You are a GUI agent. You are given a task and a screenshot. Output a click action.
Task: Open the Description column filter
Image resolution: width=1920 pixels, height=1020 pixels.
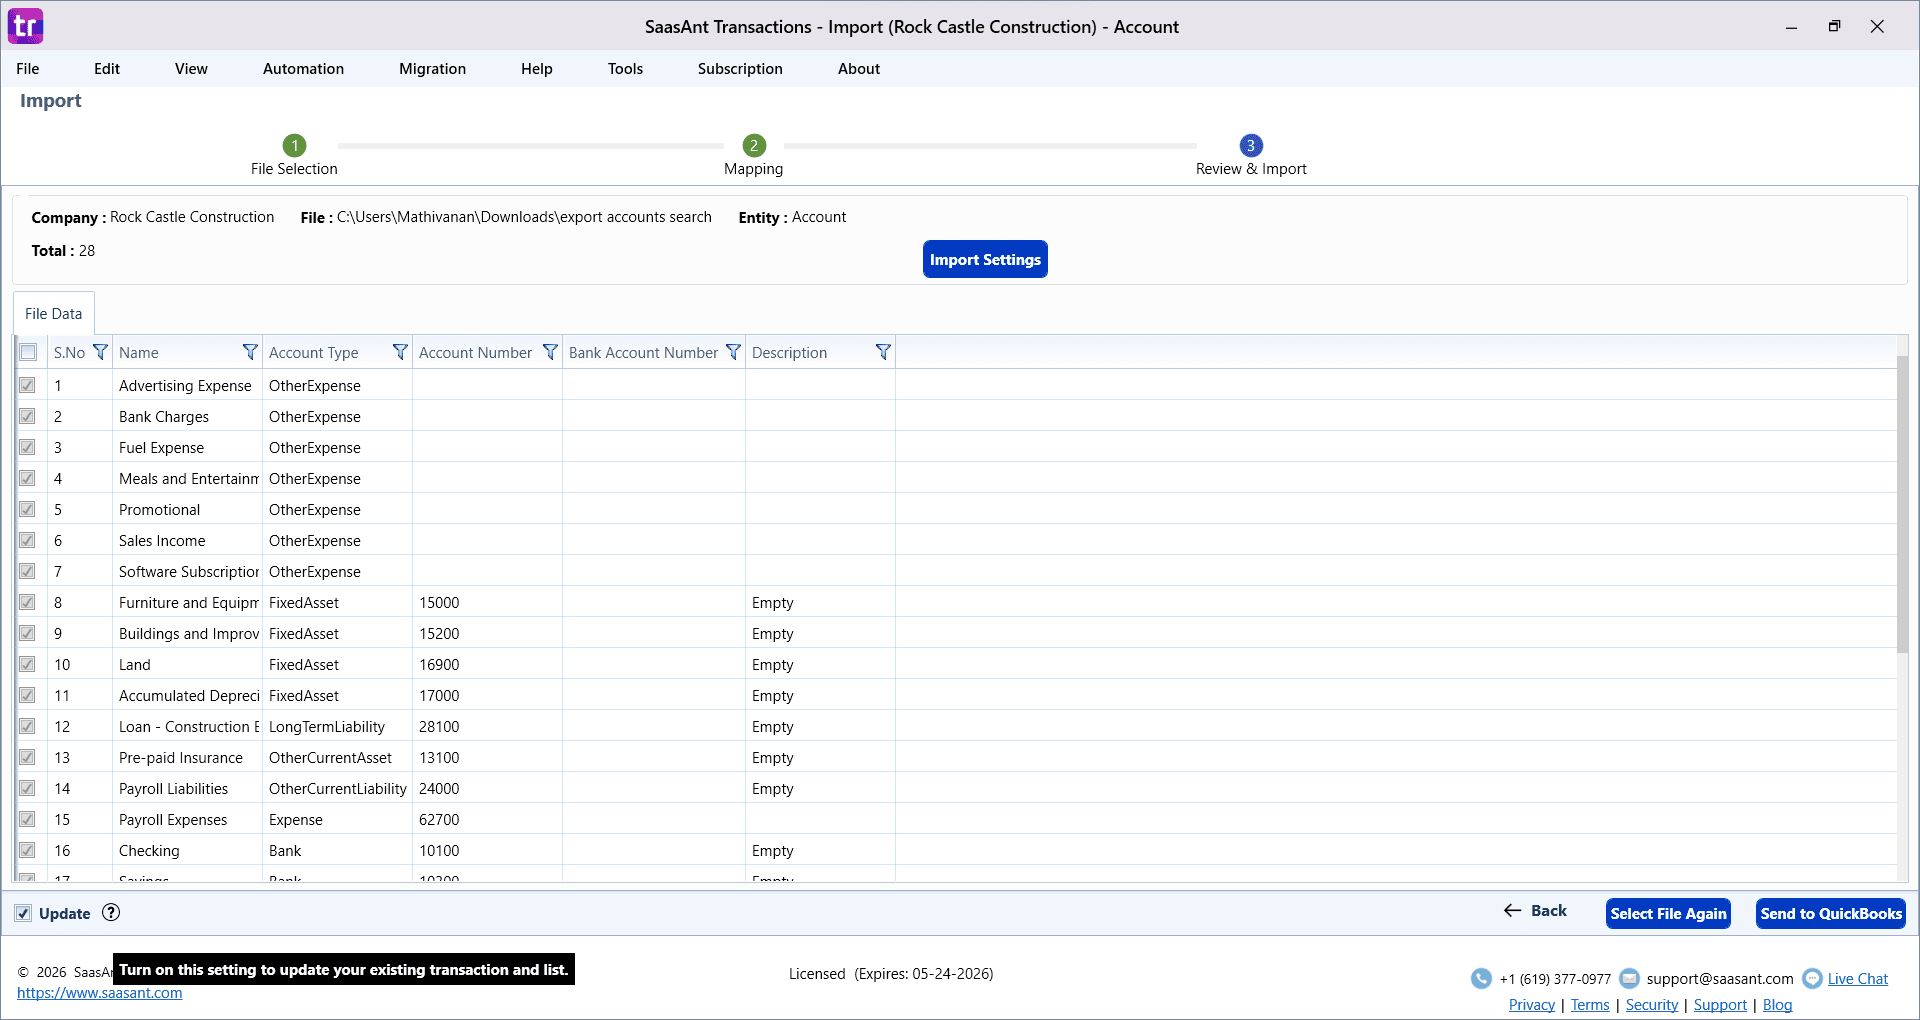883,352
